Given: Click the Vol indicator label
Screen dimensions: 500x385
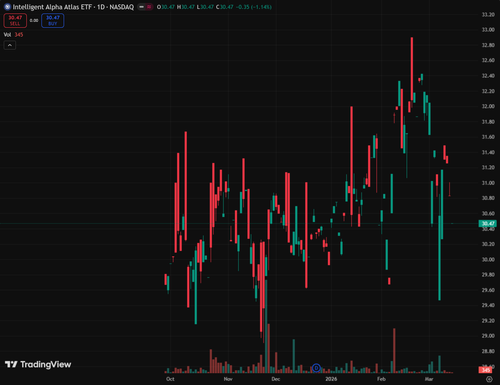Looking at the screenshot, I should (x=7, y=35).
